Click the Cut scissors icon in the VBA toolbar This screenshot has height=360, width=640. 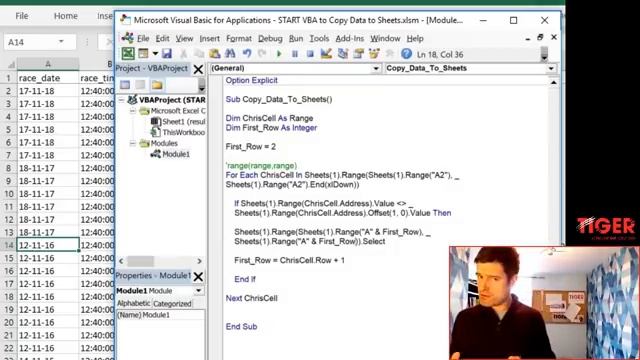click(x=184, y=53)
